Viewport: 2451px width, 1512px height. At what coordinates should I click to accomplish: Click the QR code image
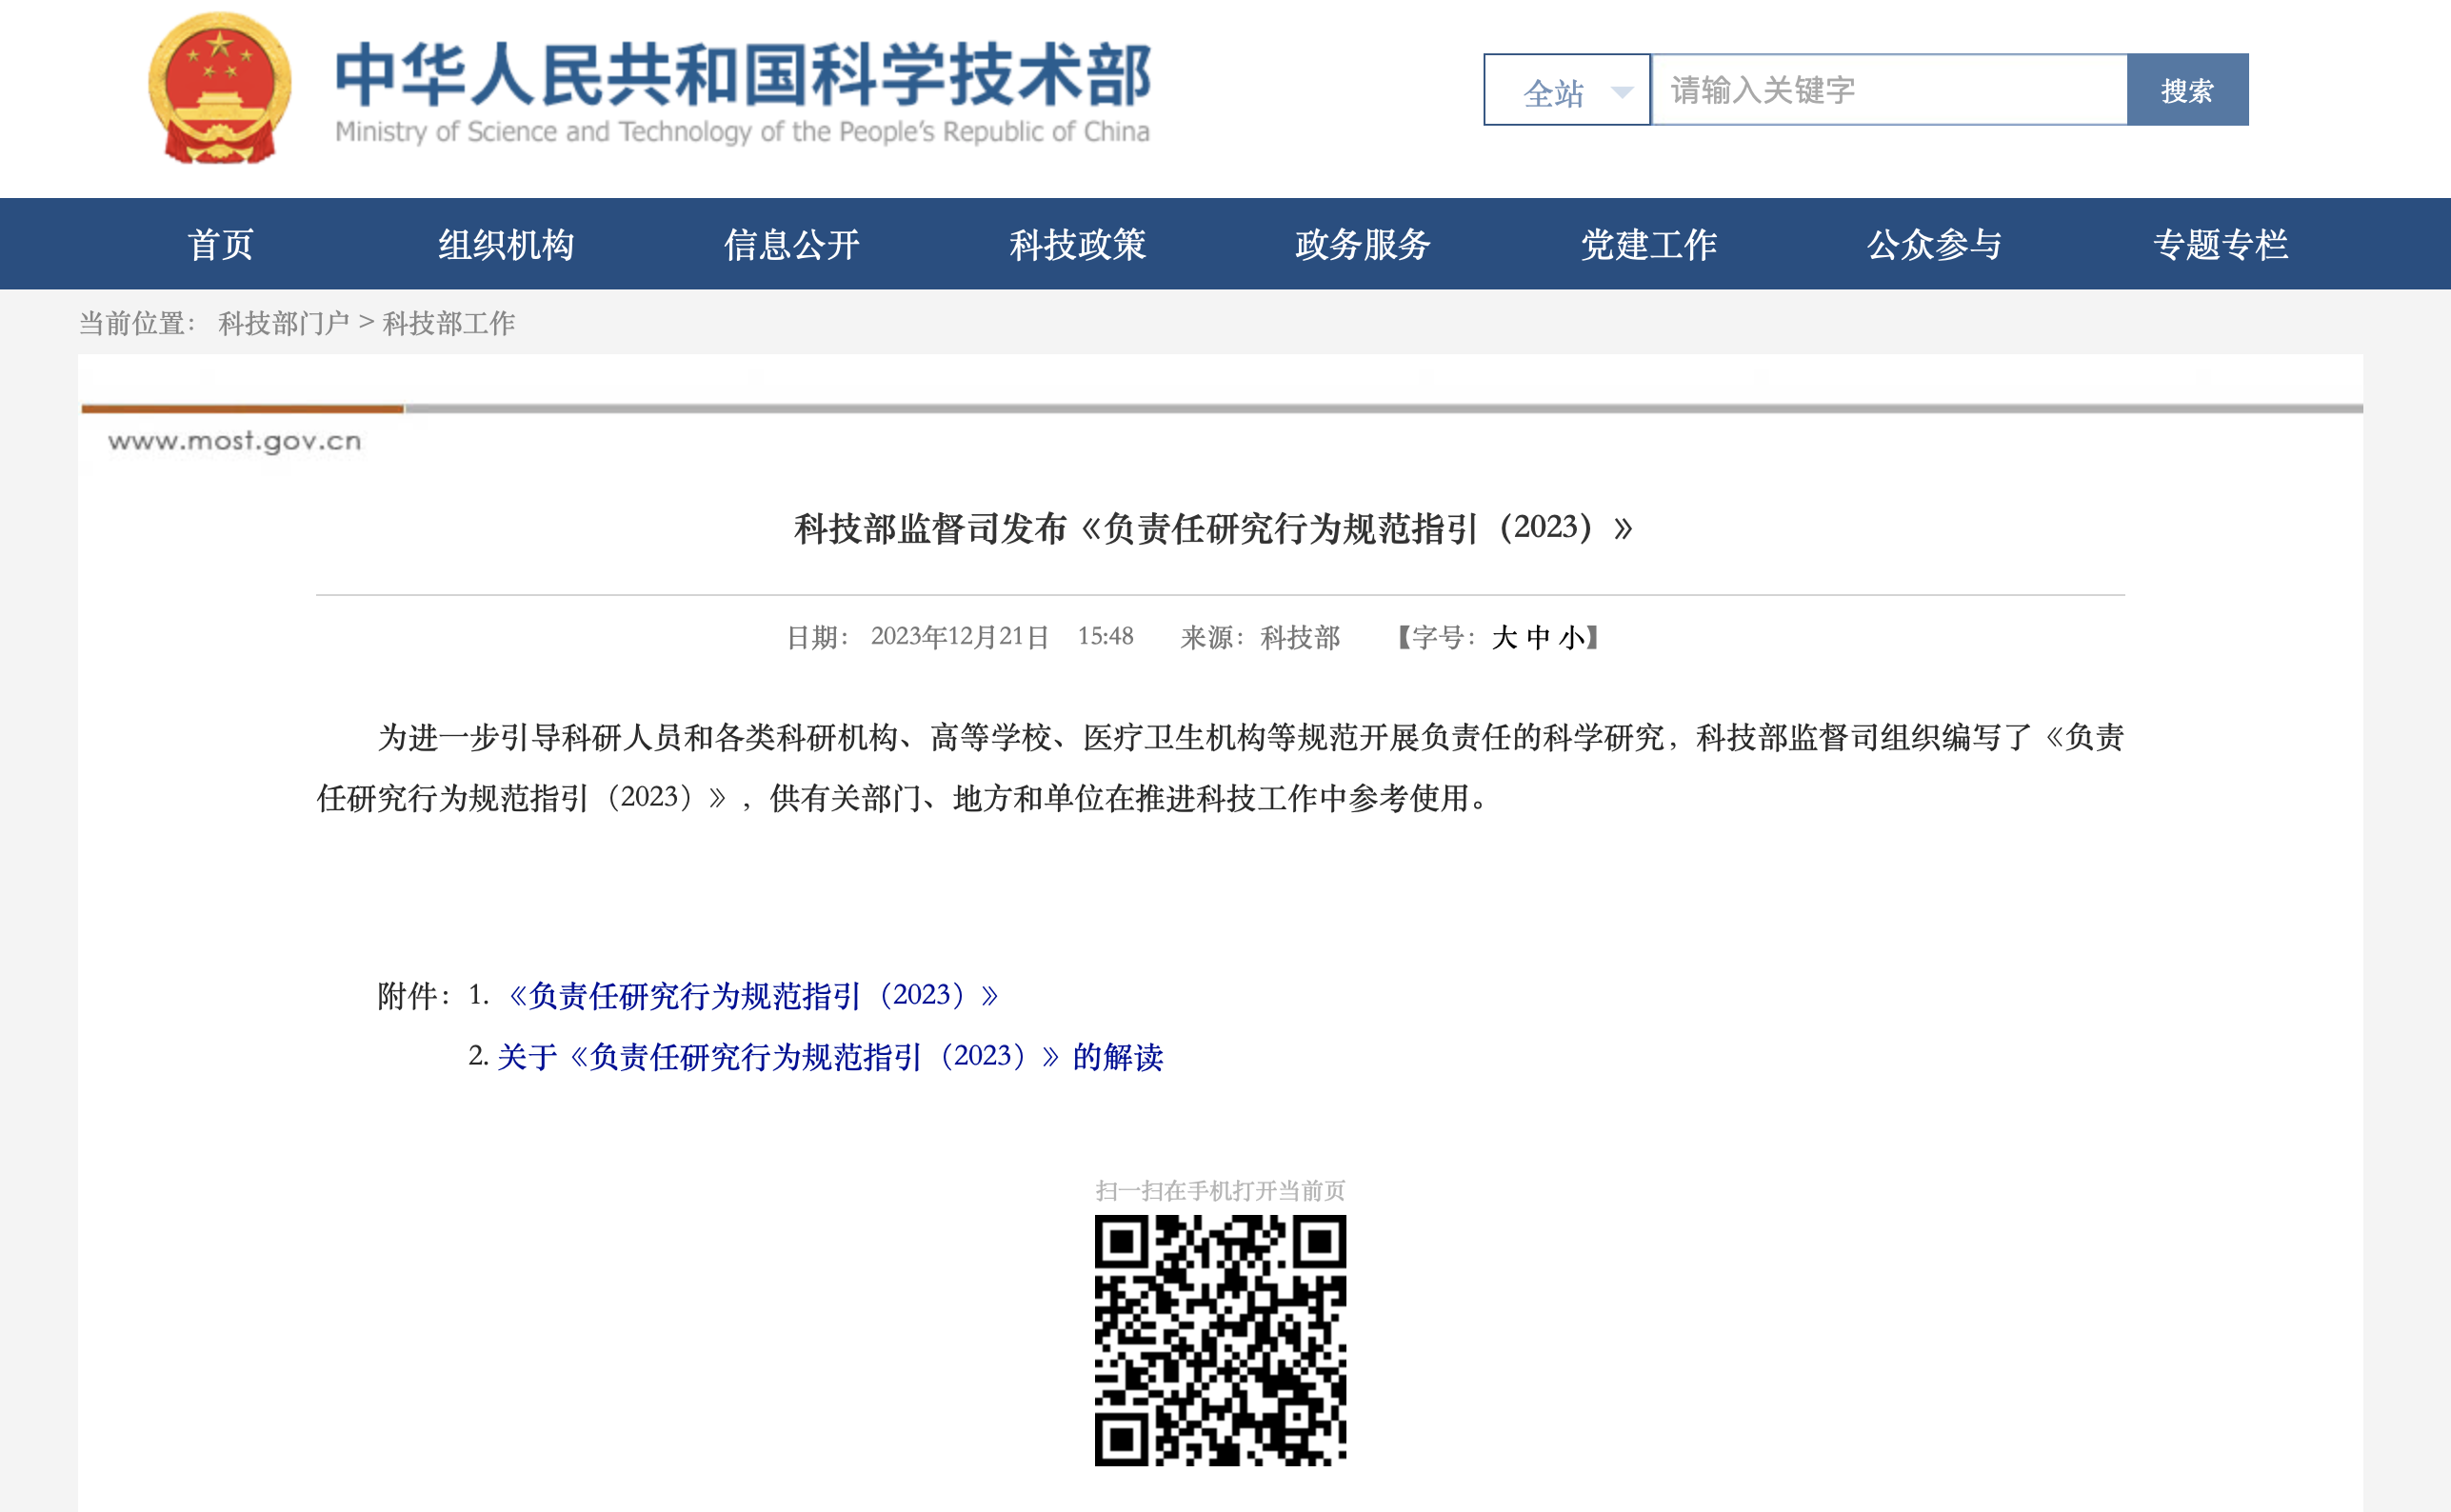(x=1219, y=1340)
